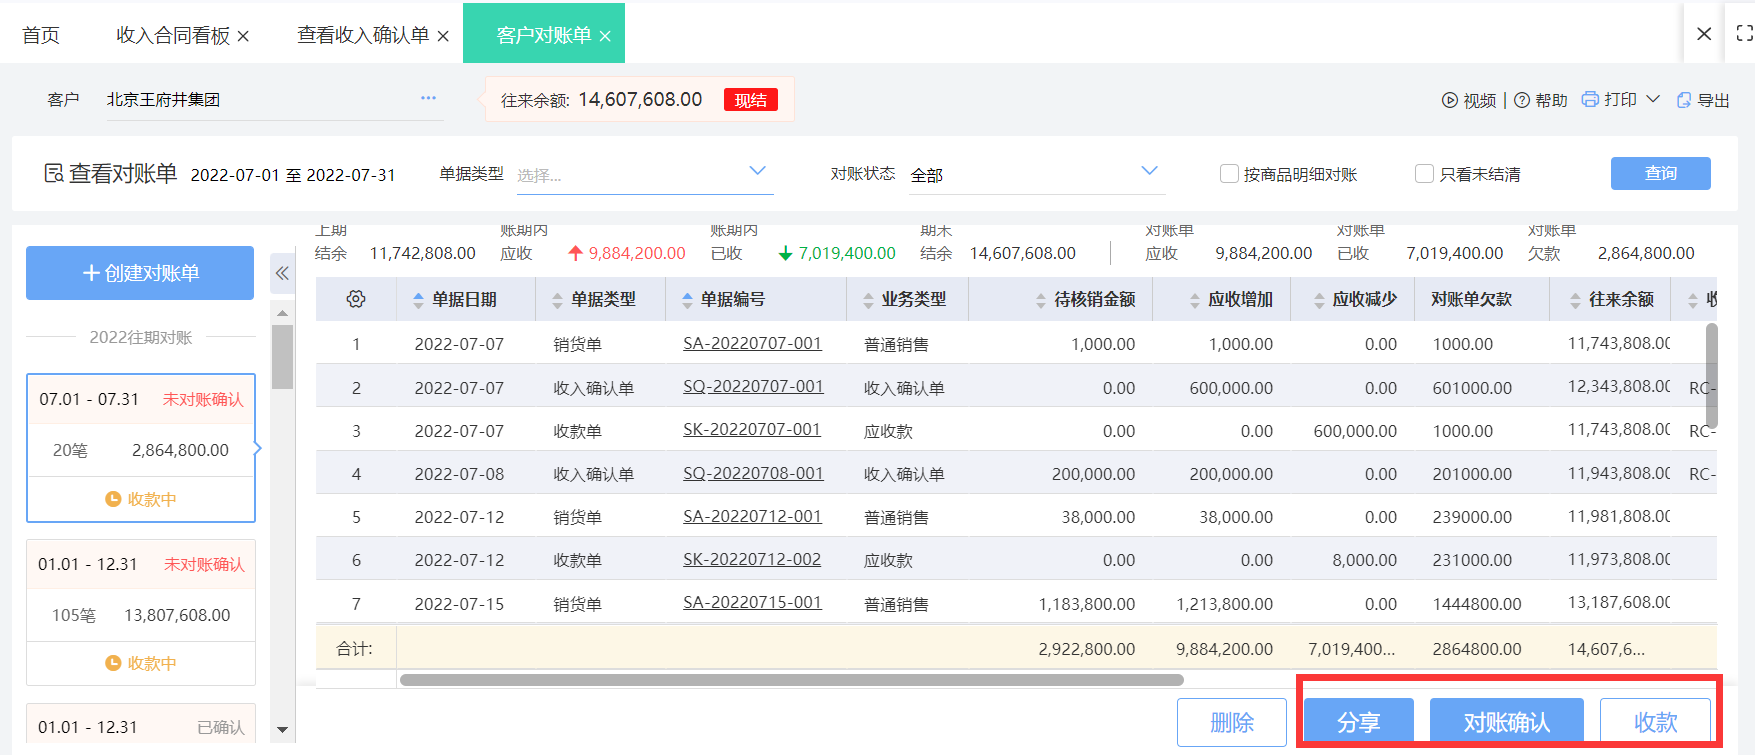Click the fullscreen icon
The image size is (1755, 755).
[1744, 33]
